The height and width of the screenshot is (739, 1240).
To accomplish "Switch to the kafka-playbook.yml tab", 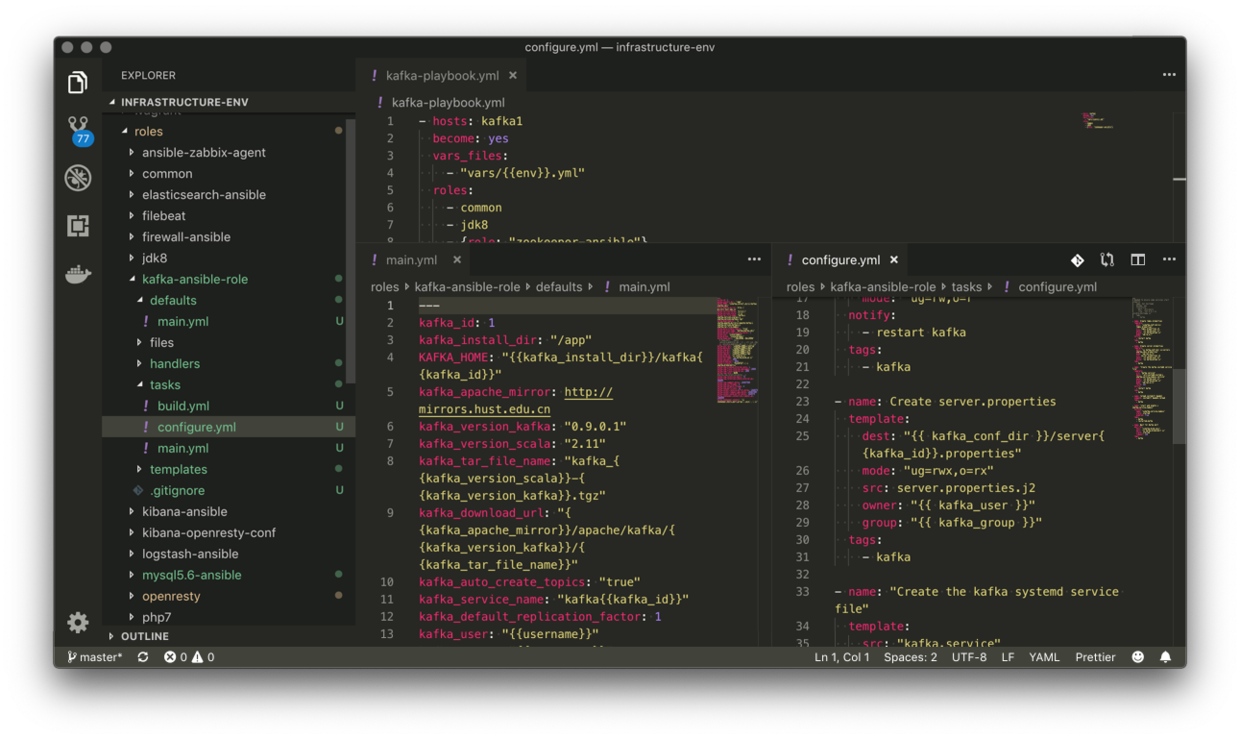I will tap(441, 75).
